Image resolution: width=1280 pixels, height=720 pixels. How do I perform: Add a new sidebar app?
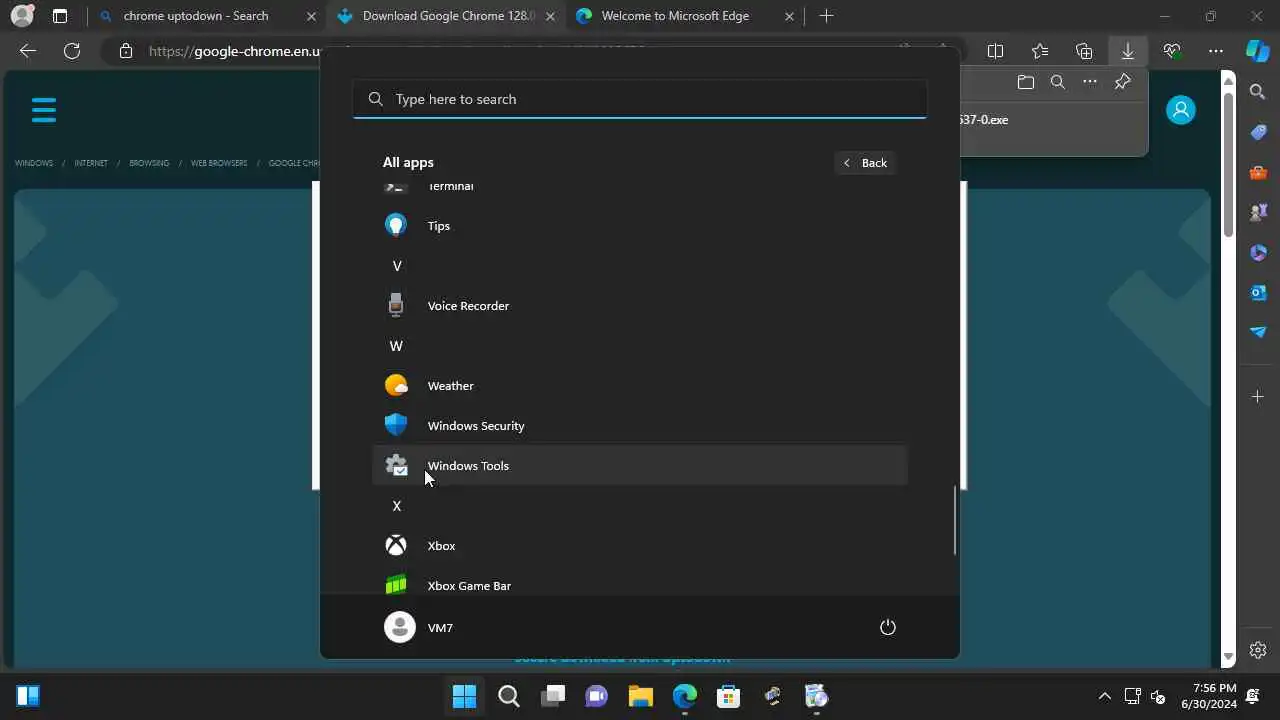1258,397
